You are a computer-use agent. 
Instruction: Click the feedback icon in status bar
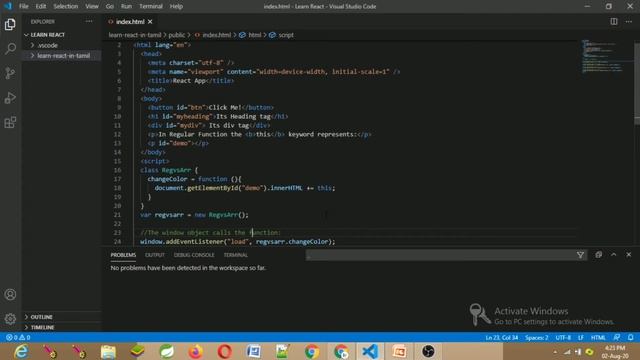click(617, 338)
